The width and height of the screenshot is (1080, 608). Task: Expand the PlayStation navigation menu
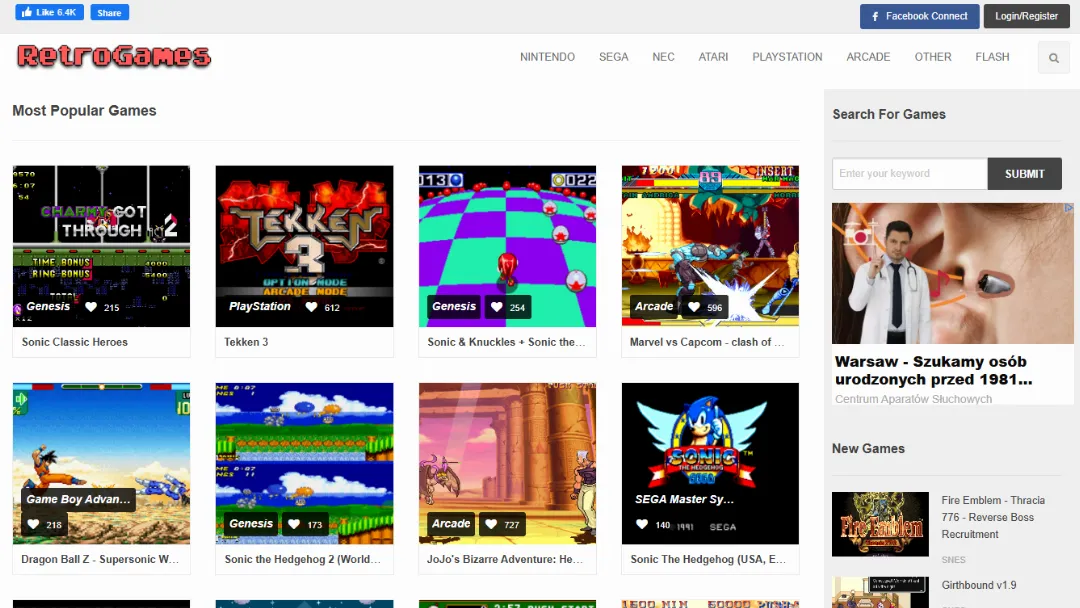click(x=787, y=57)
